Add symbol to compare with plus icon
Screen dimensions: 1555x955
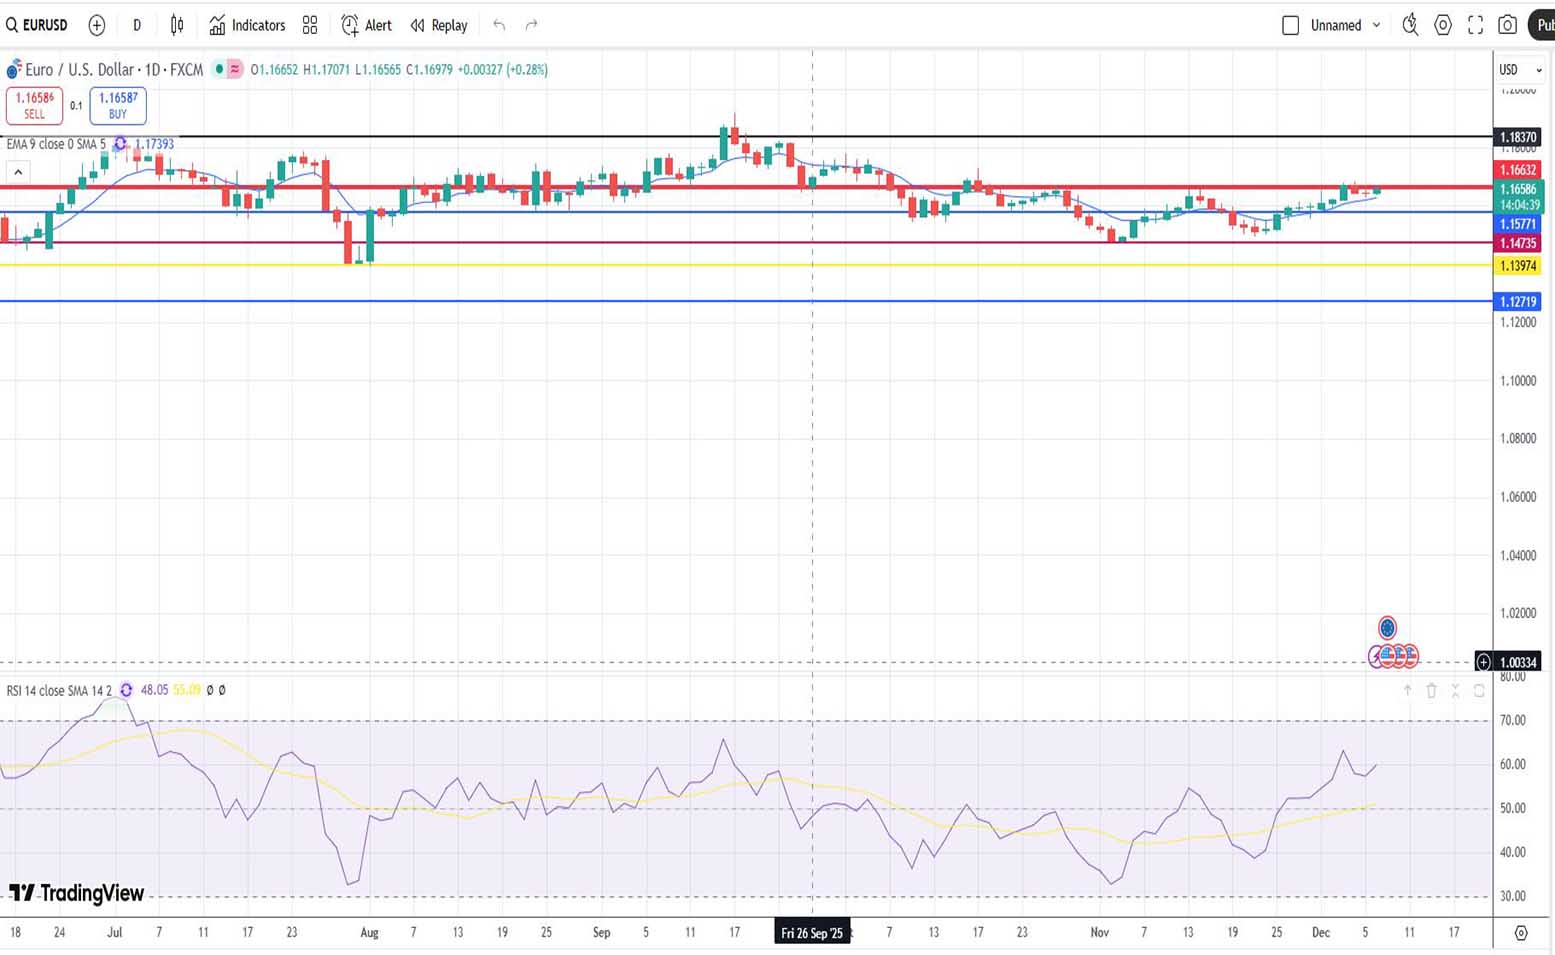[x=97, y=25]
